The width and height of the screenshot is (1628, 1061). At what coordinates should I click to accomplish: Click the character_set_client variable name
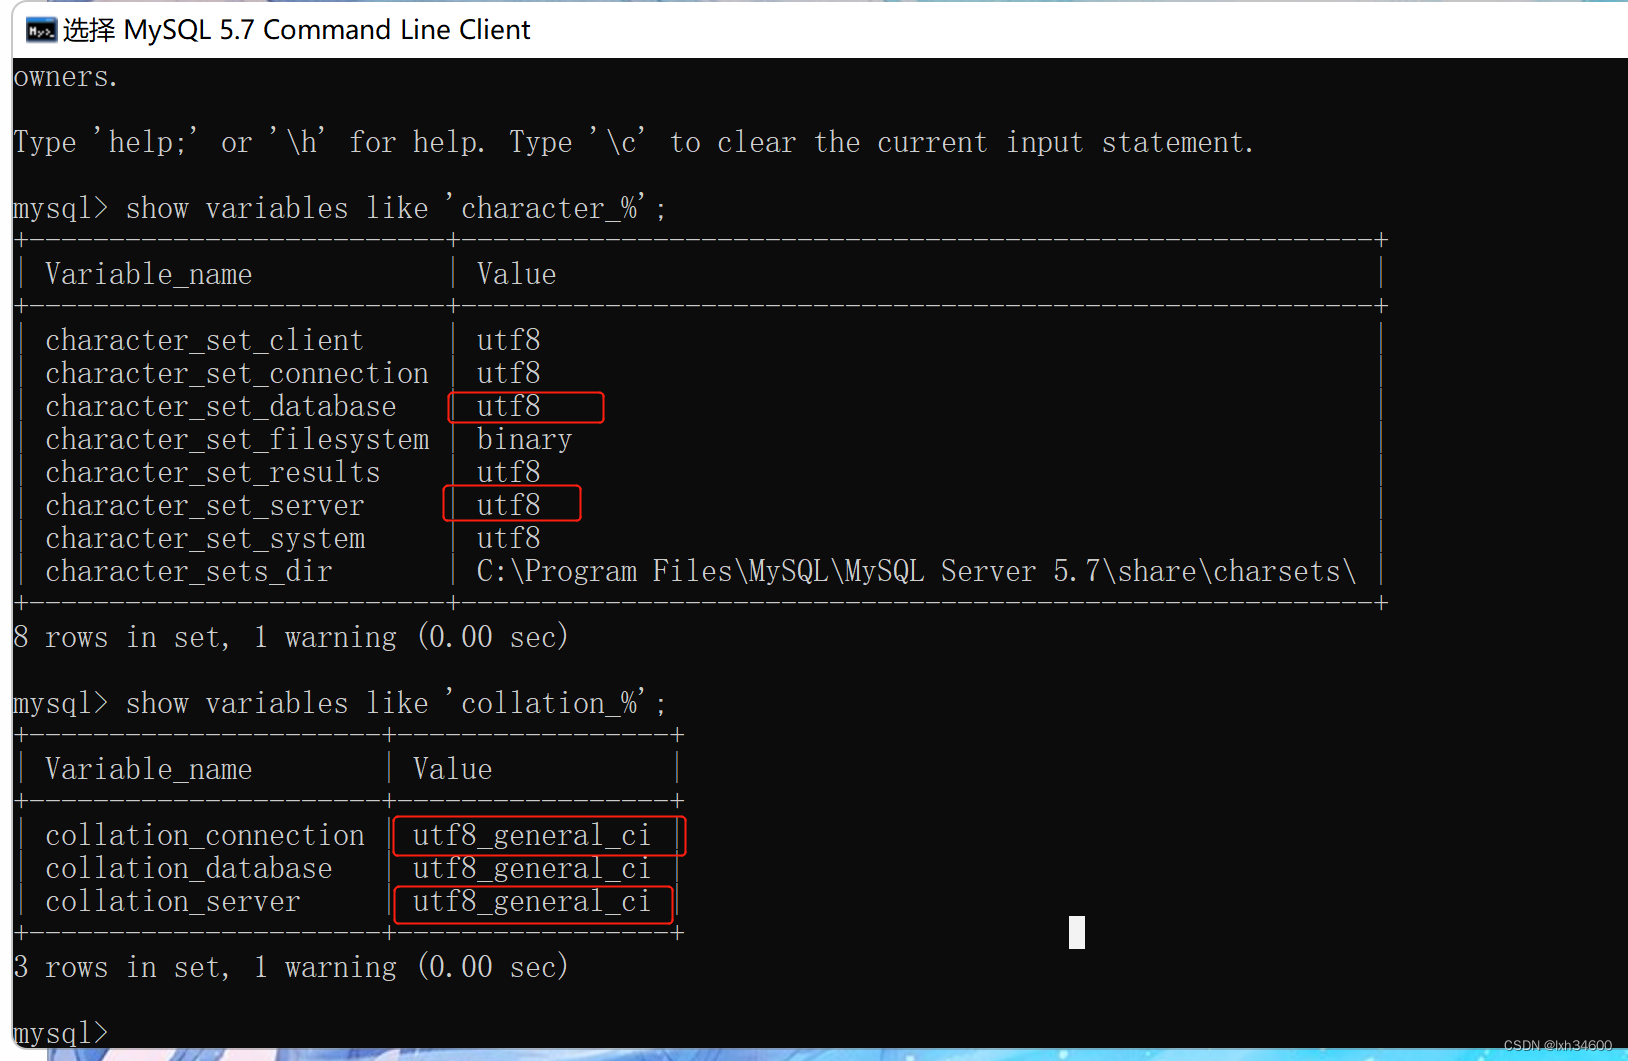pos(203,339)
